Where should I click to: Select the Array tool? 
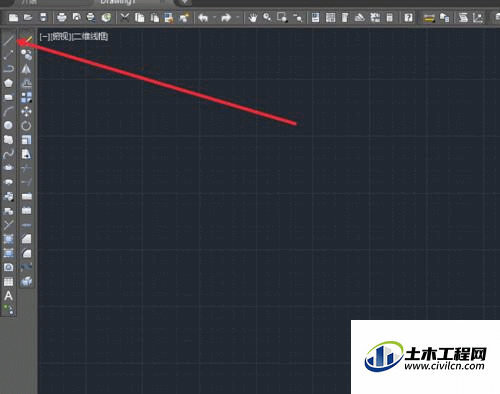click(26, 97)
